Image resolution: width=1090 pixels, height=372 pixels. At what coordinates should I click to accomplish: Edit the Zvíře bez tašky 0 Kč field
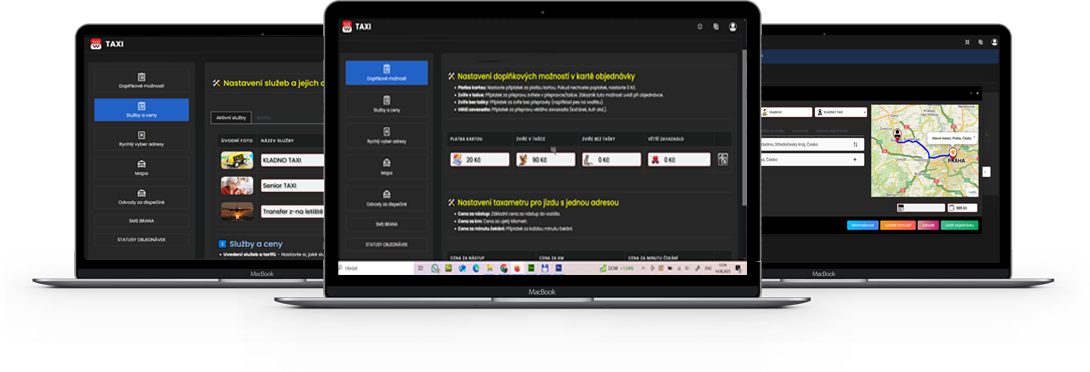coord(611,160)
